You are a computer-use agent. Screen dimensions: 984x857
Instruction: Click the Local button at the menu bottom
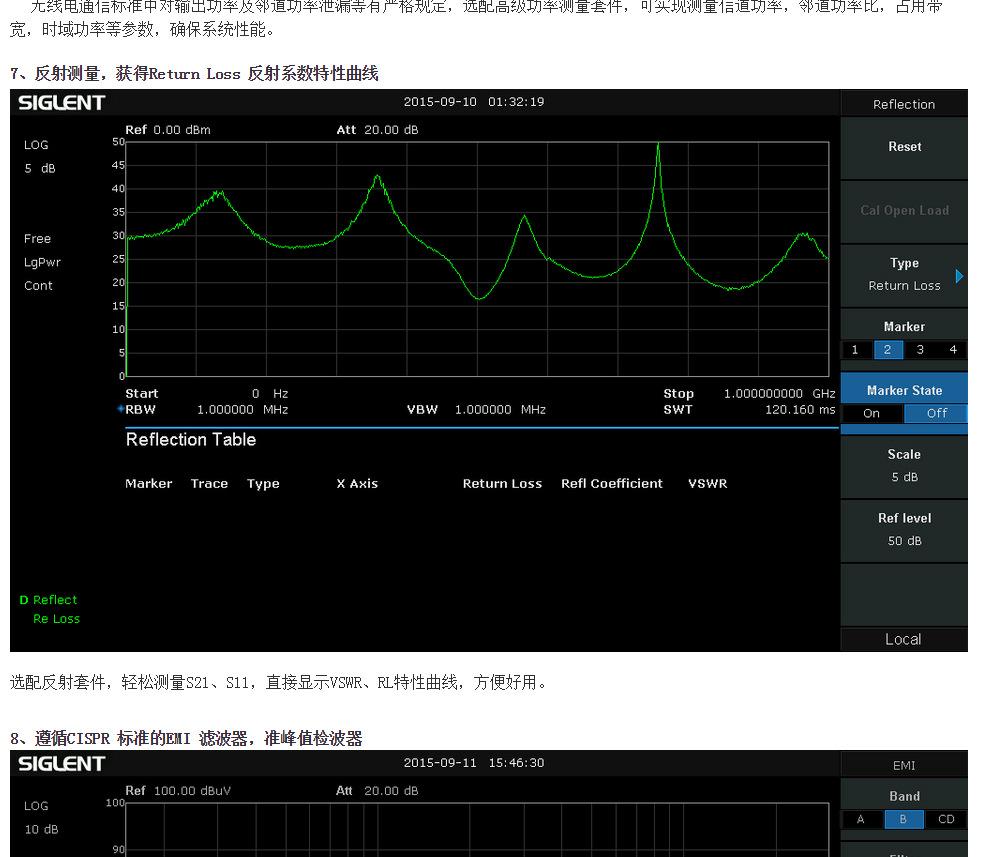click(x=903, y=639)
